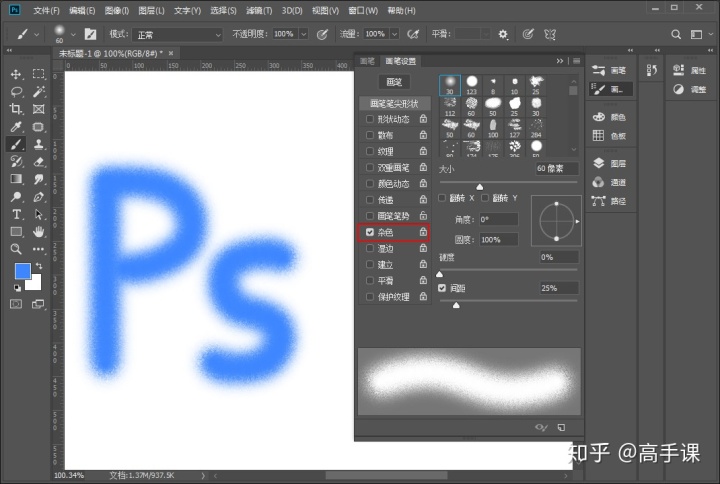Select 画笔笔尖形状 section

tap(394, 103)
